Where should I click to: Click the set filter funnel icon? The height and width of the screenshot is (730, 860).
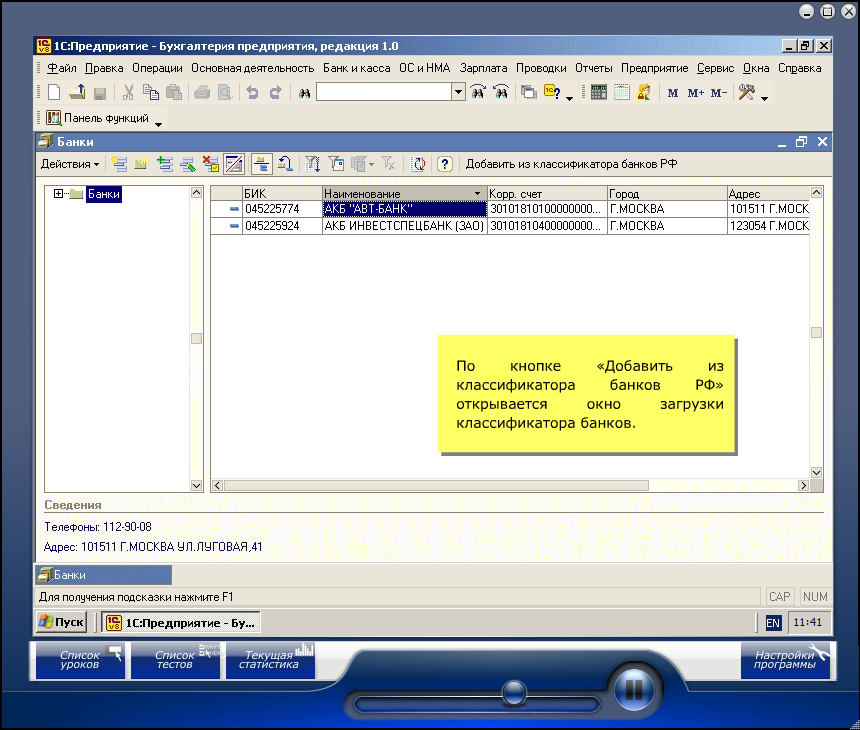point(312,164)
